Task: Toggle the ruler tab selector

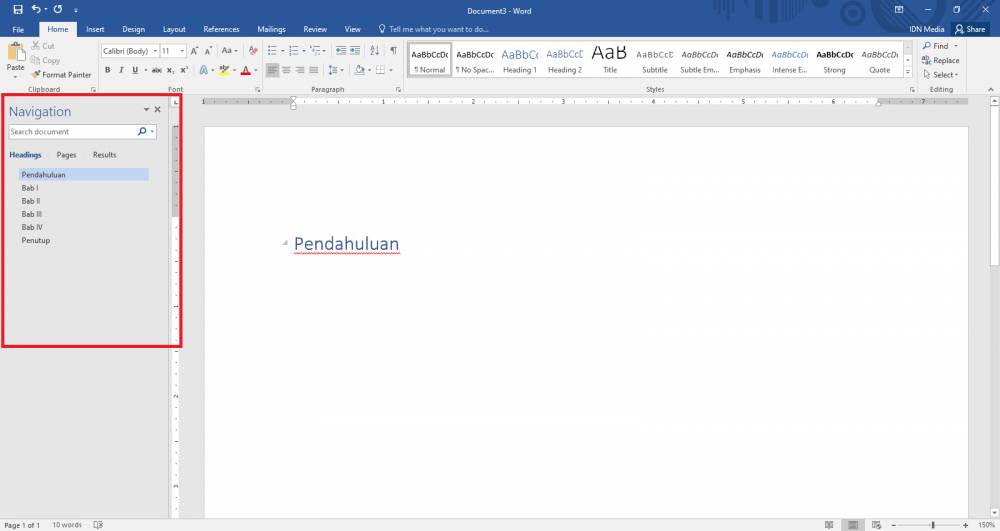Action: click(x=176, y=102)
